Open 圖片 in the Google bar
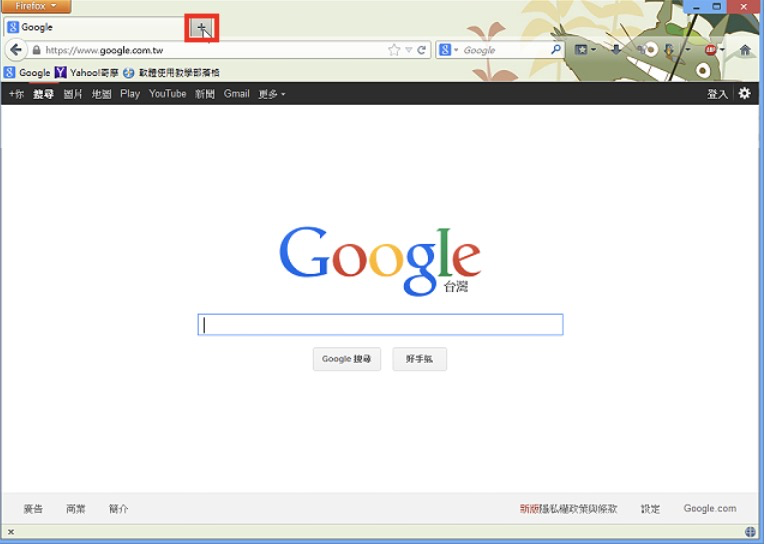 [73, 94]
